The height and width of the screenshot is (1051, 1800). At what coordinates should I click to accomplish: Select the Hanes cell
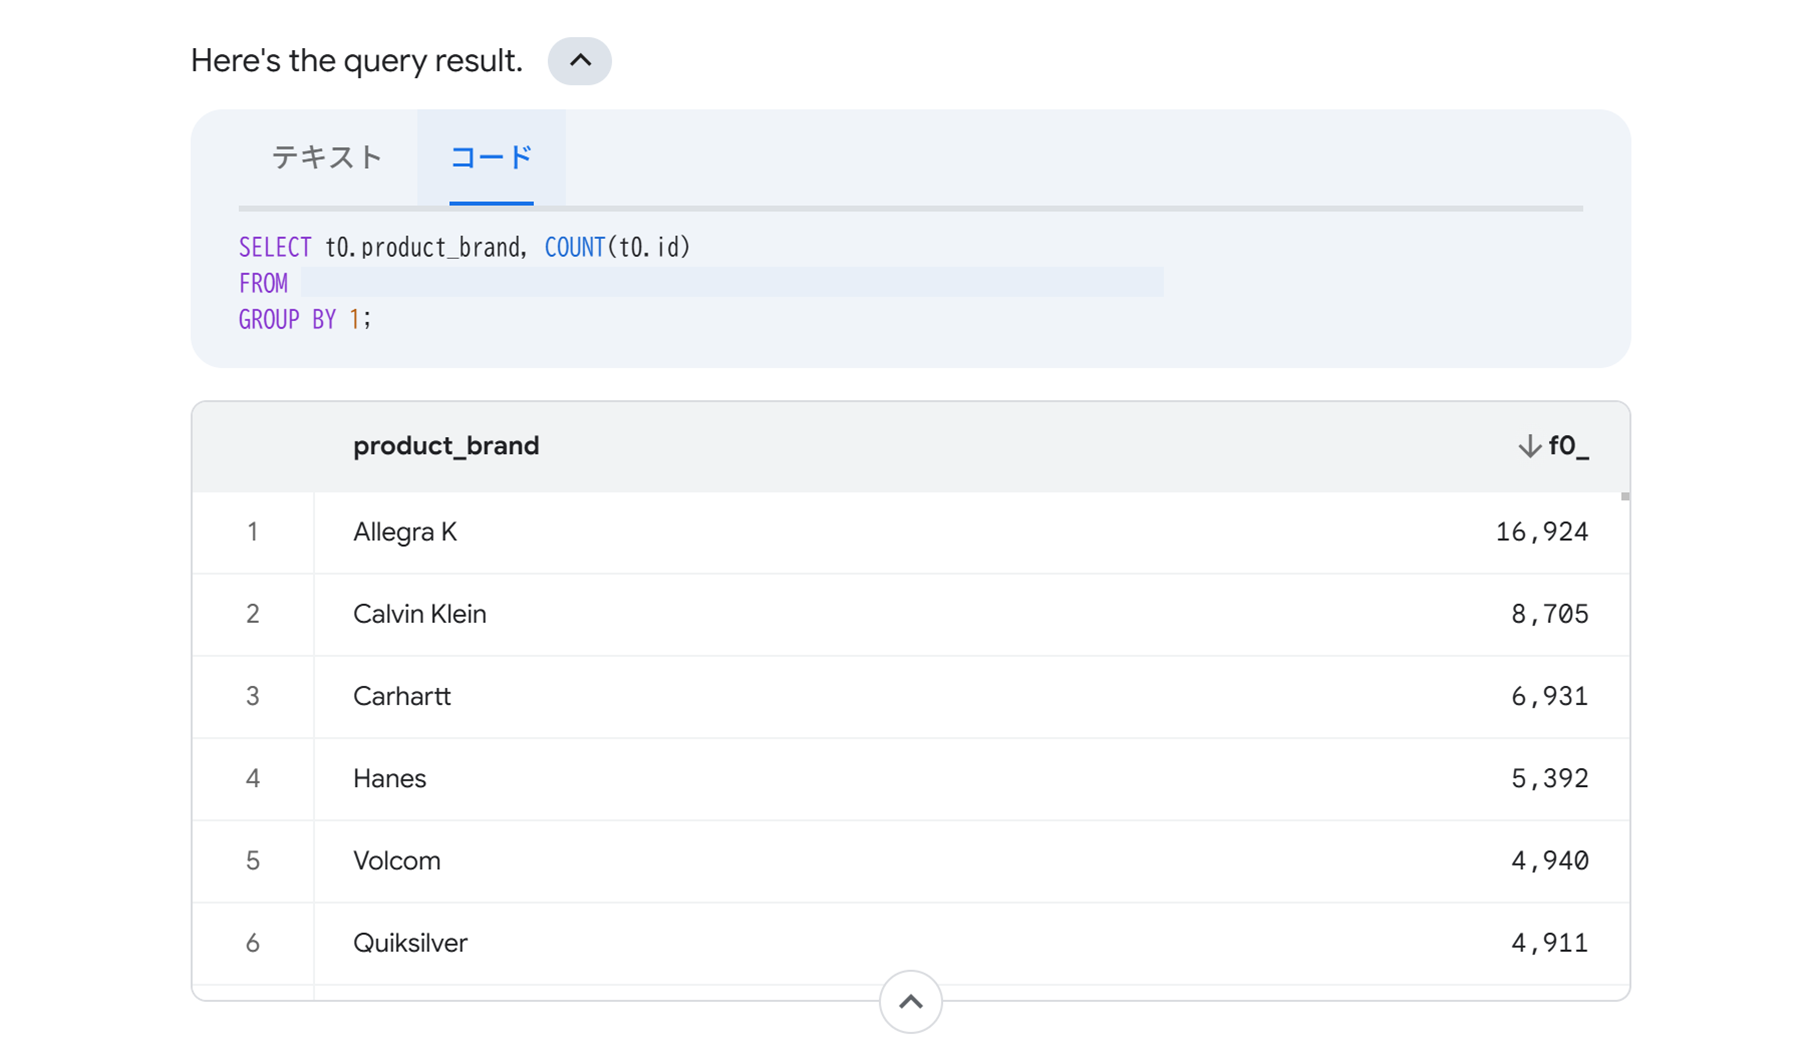coord(390,778)
